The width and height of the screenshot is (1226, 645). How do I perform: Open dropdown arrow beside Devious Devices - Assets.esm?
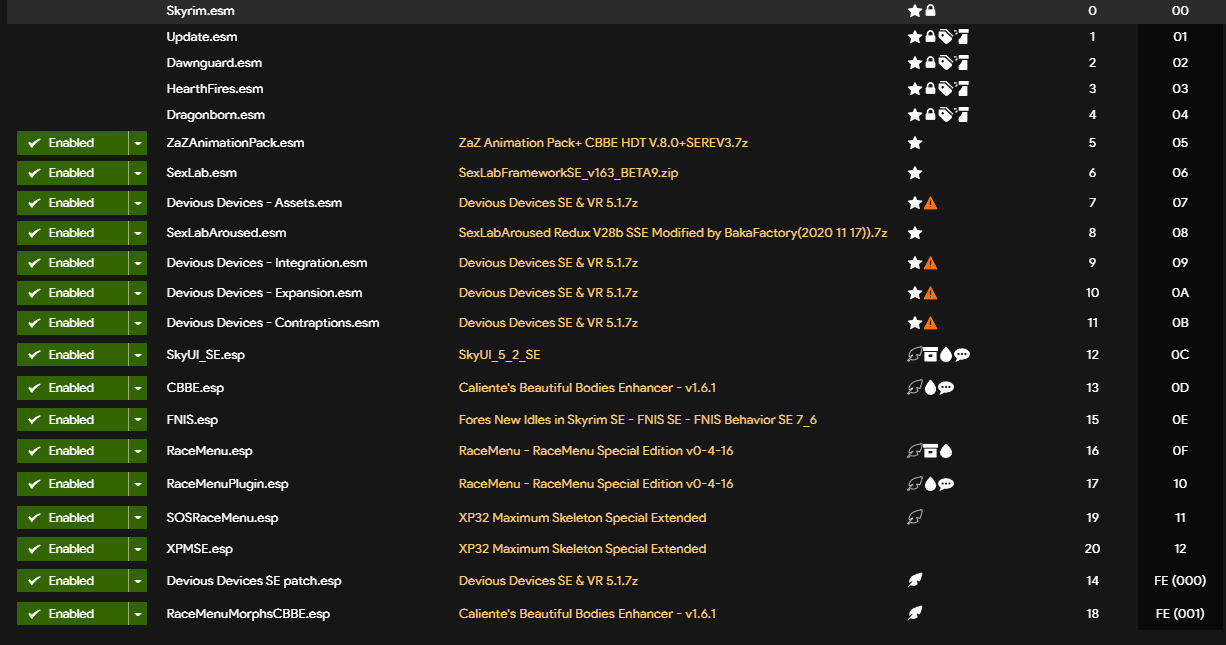138,203
